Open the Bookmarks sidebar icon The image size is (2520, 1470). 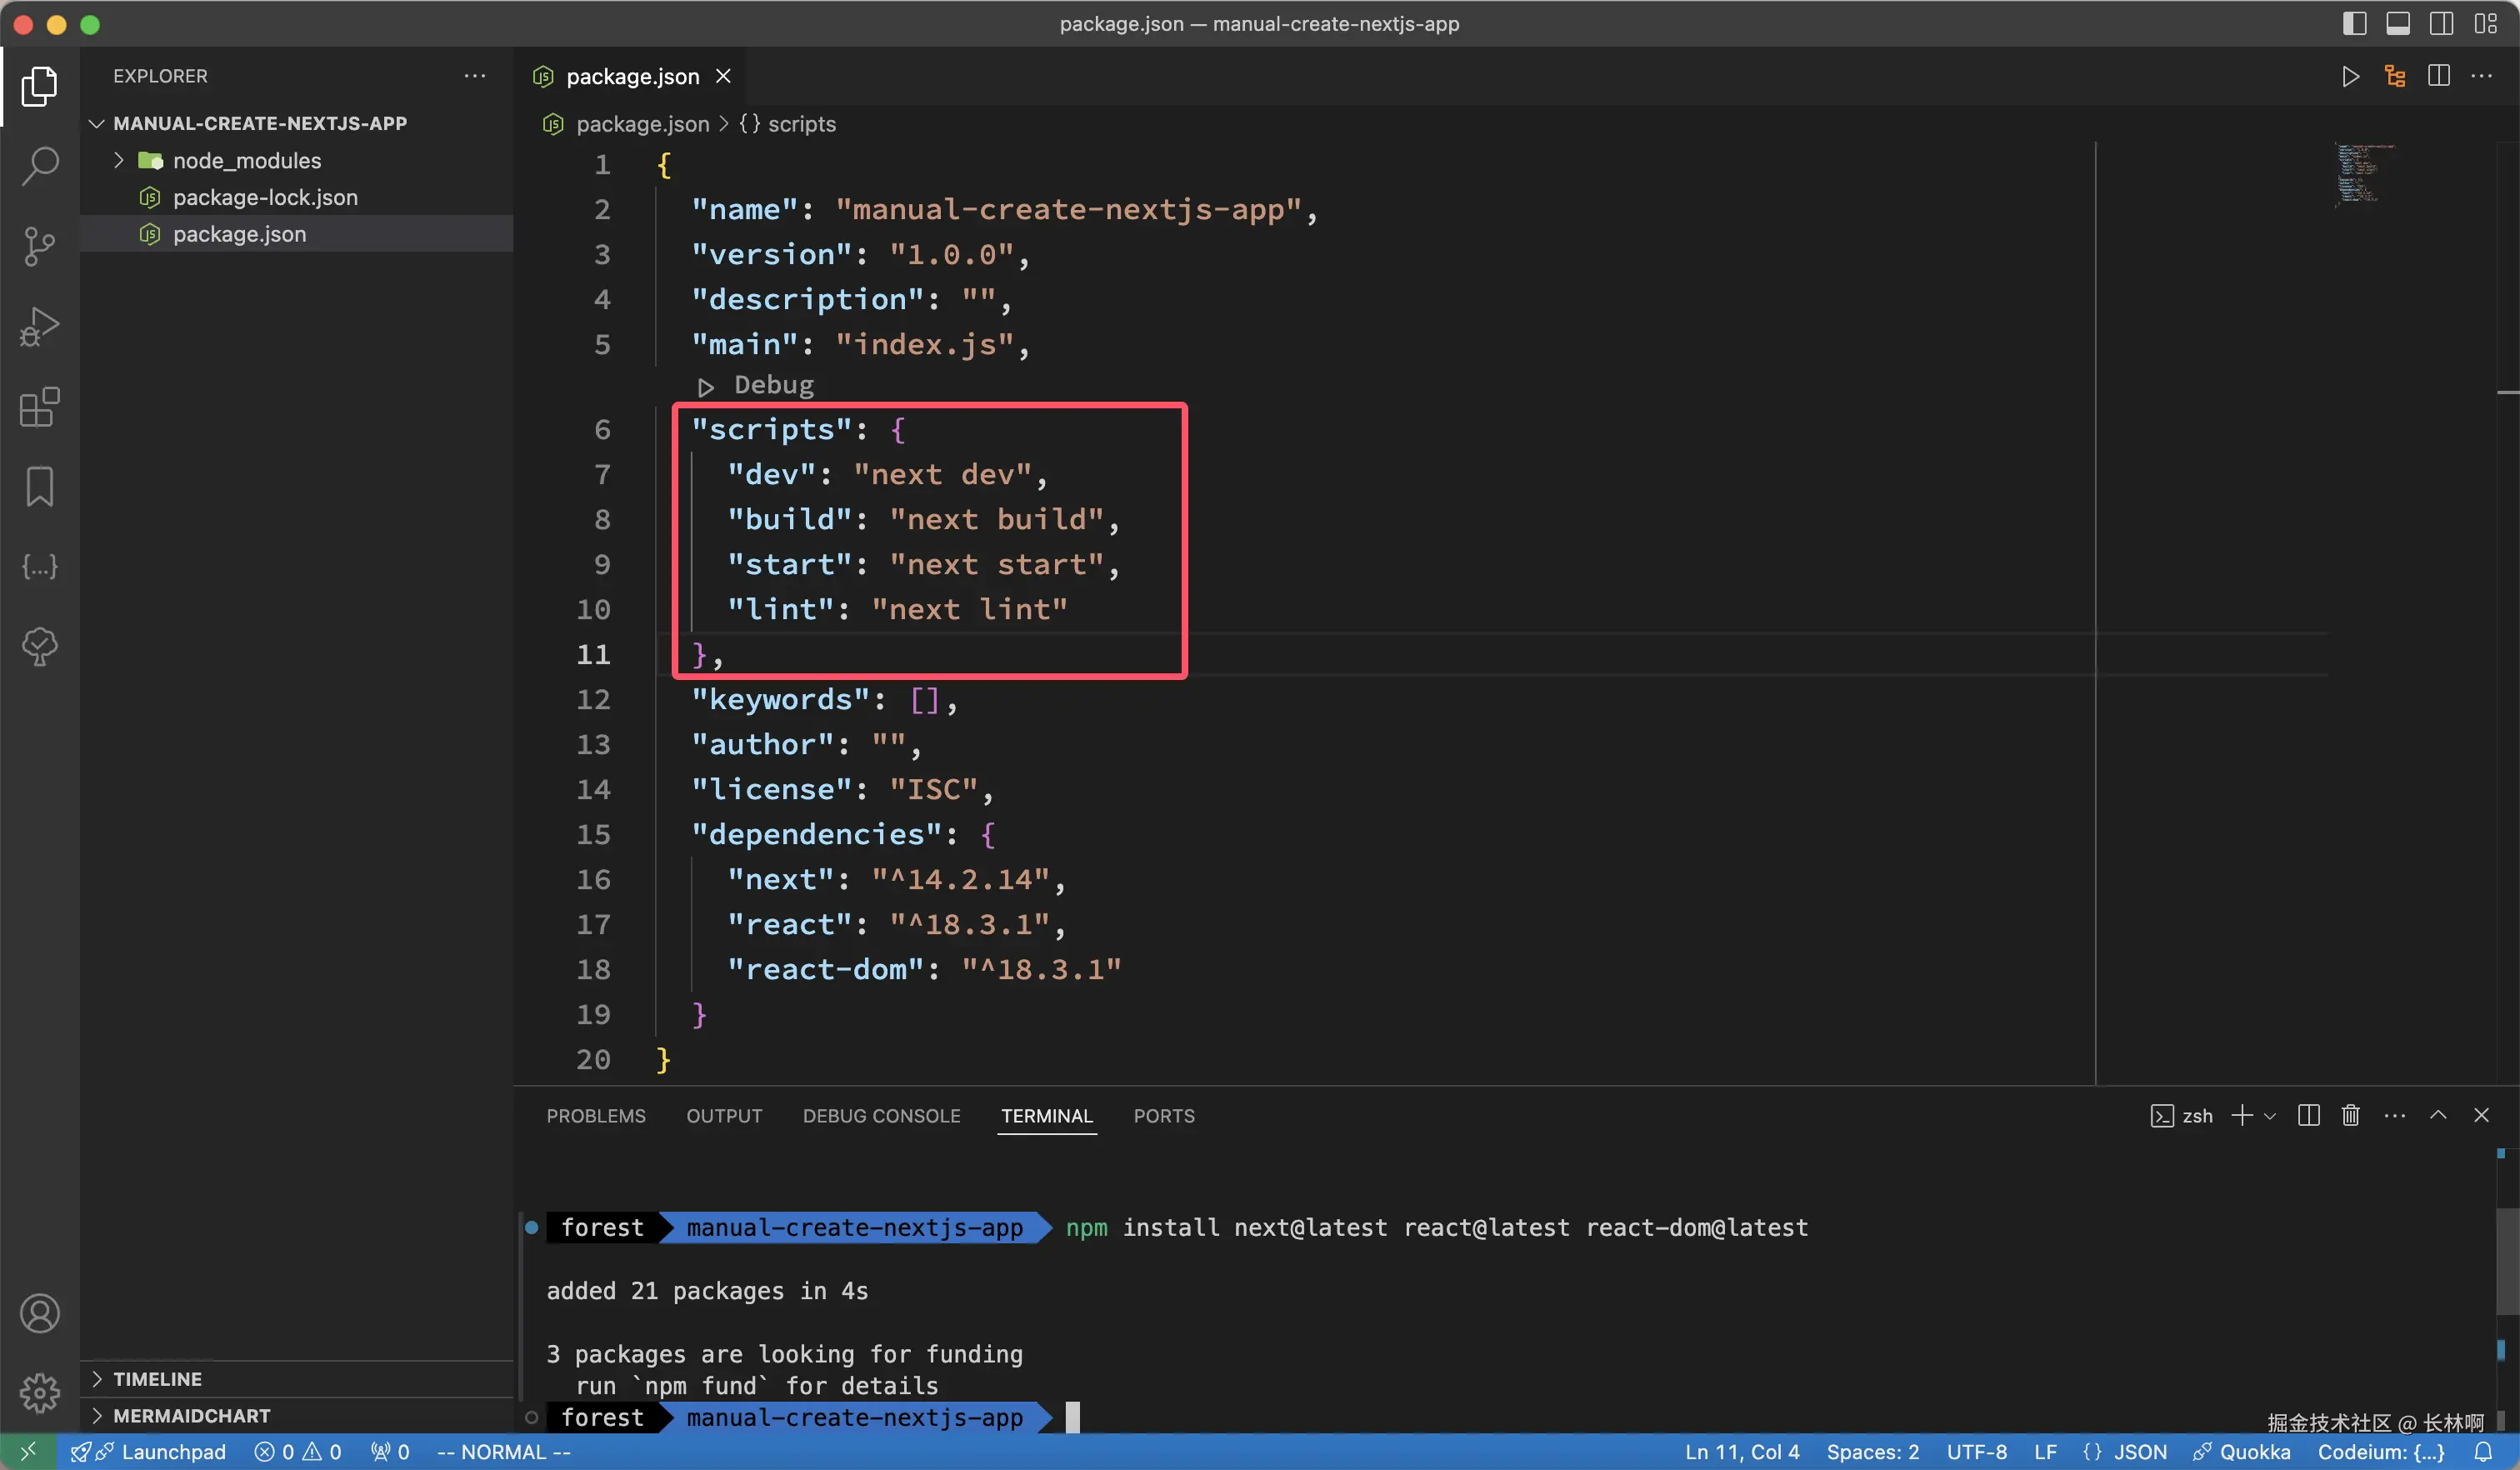coord(40,486)
